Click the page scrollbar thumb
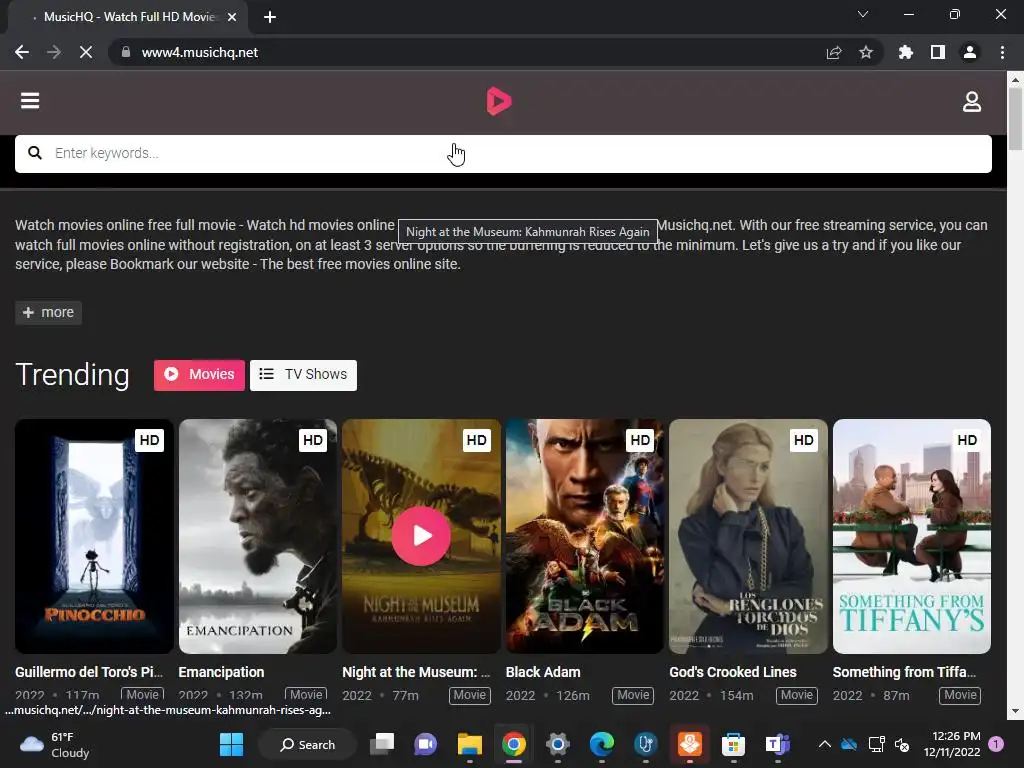This screenshot has height=768, width=1024. click(x=1015, y=119)
